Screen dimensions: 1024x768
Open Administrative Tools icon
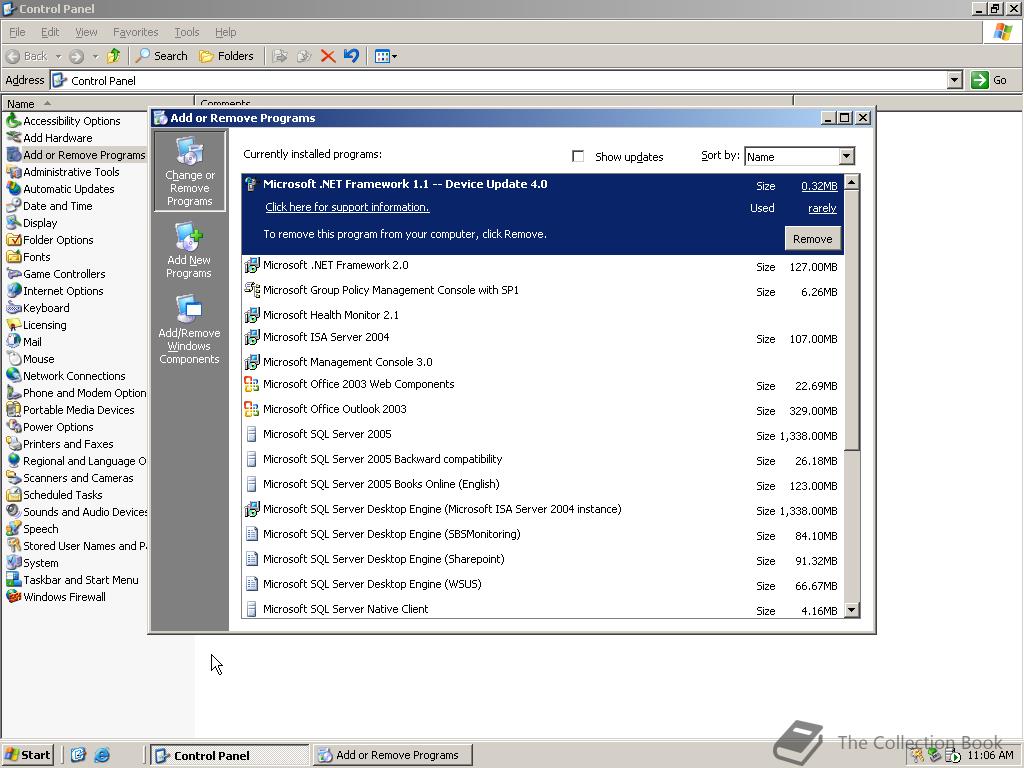pos(14,172)
